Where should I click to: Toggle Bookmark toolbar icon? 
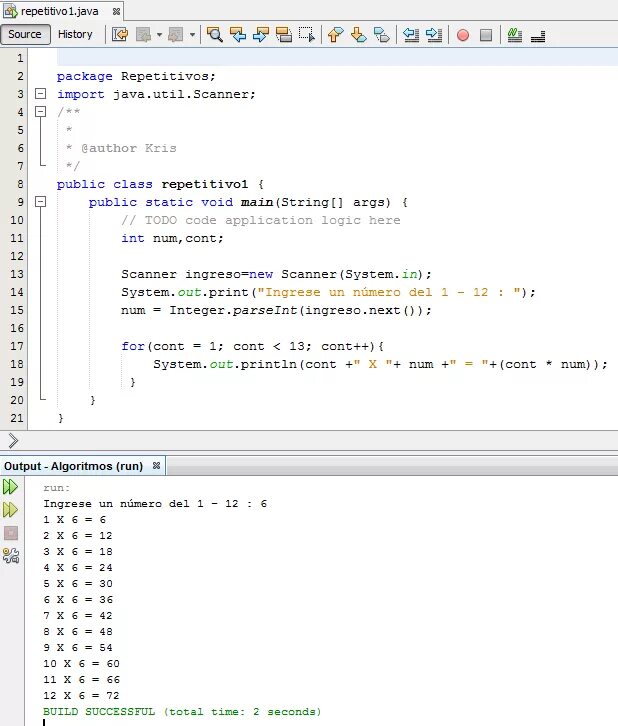tap(381, 35)
